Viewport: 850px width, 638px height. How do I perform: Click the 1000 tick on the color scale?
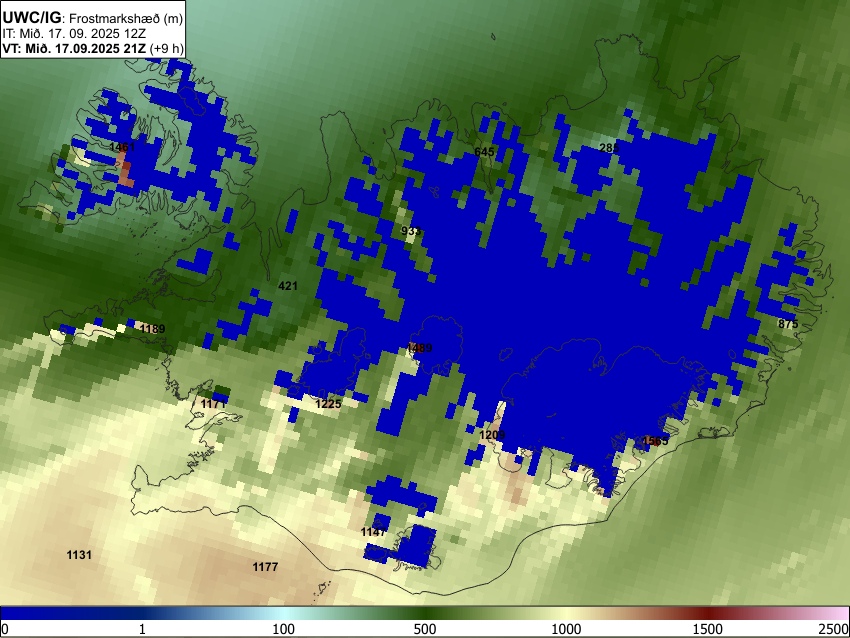[566, 629]
